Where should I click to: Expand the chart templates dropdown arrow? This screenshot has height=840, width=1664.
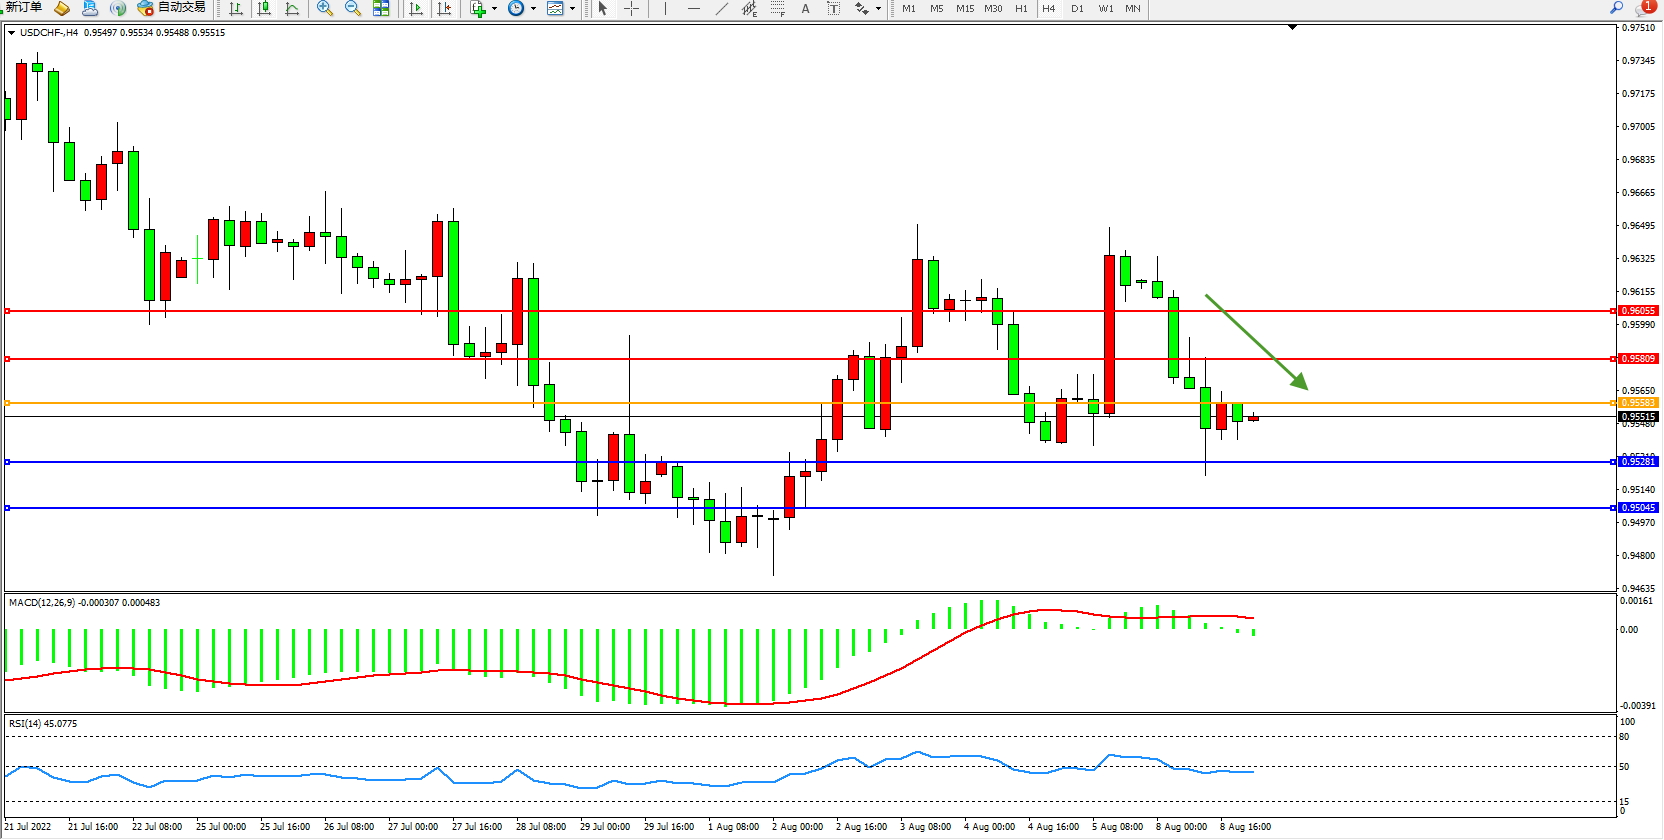572,9
